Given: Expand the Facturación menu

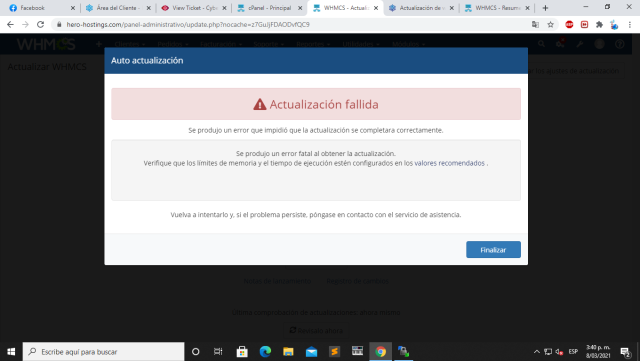Looking at the screenshot, I should point(221,44).
